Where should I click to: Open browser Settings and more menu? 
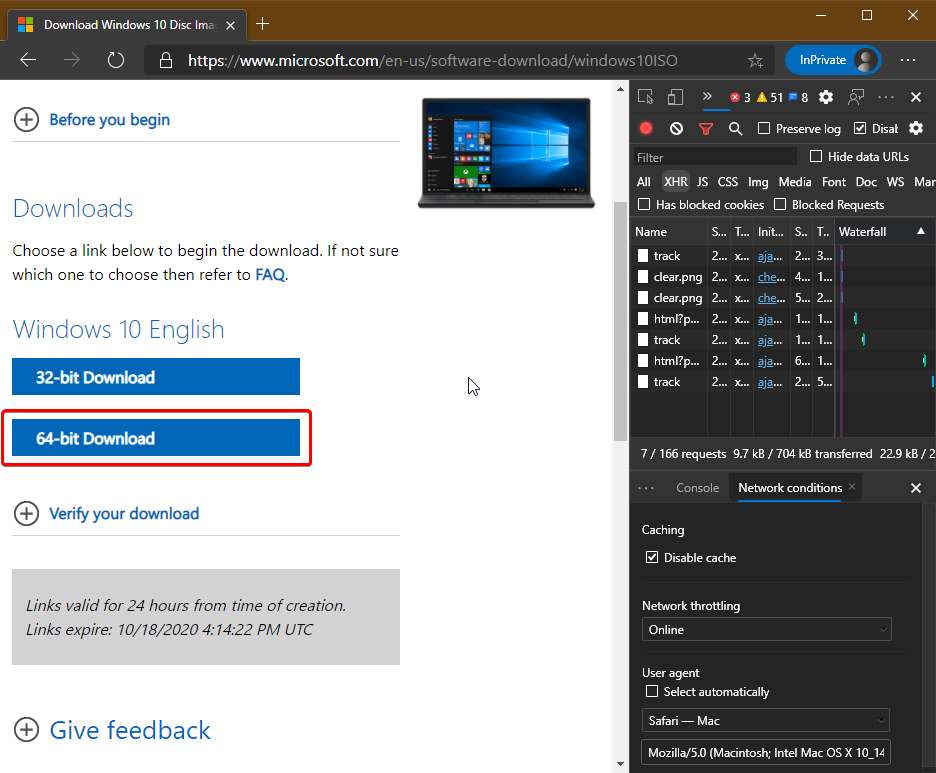click(908, 60)
